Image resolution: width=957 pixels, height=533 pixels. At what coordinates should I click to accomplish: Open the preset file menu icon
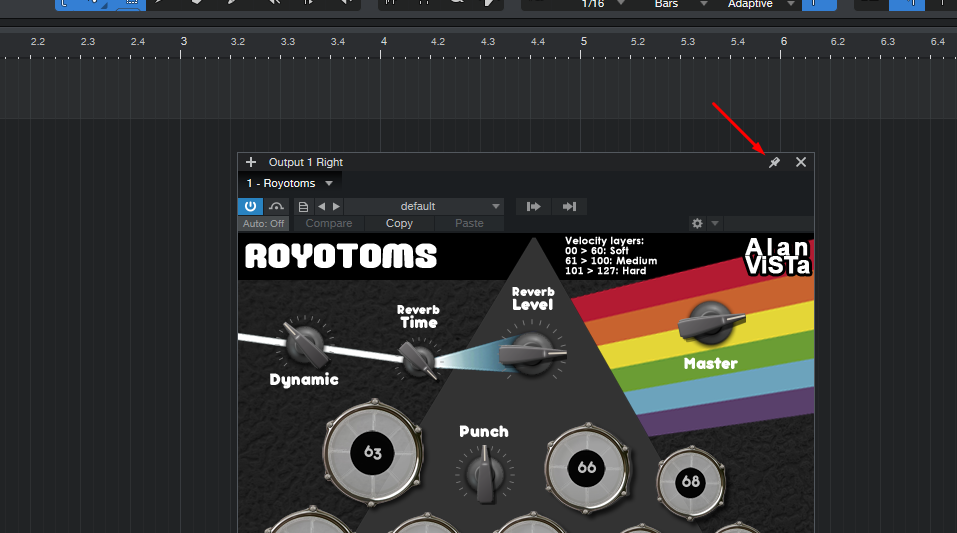pos(303,206)
